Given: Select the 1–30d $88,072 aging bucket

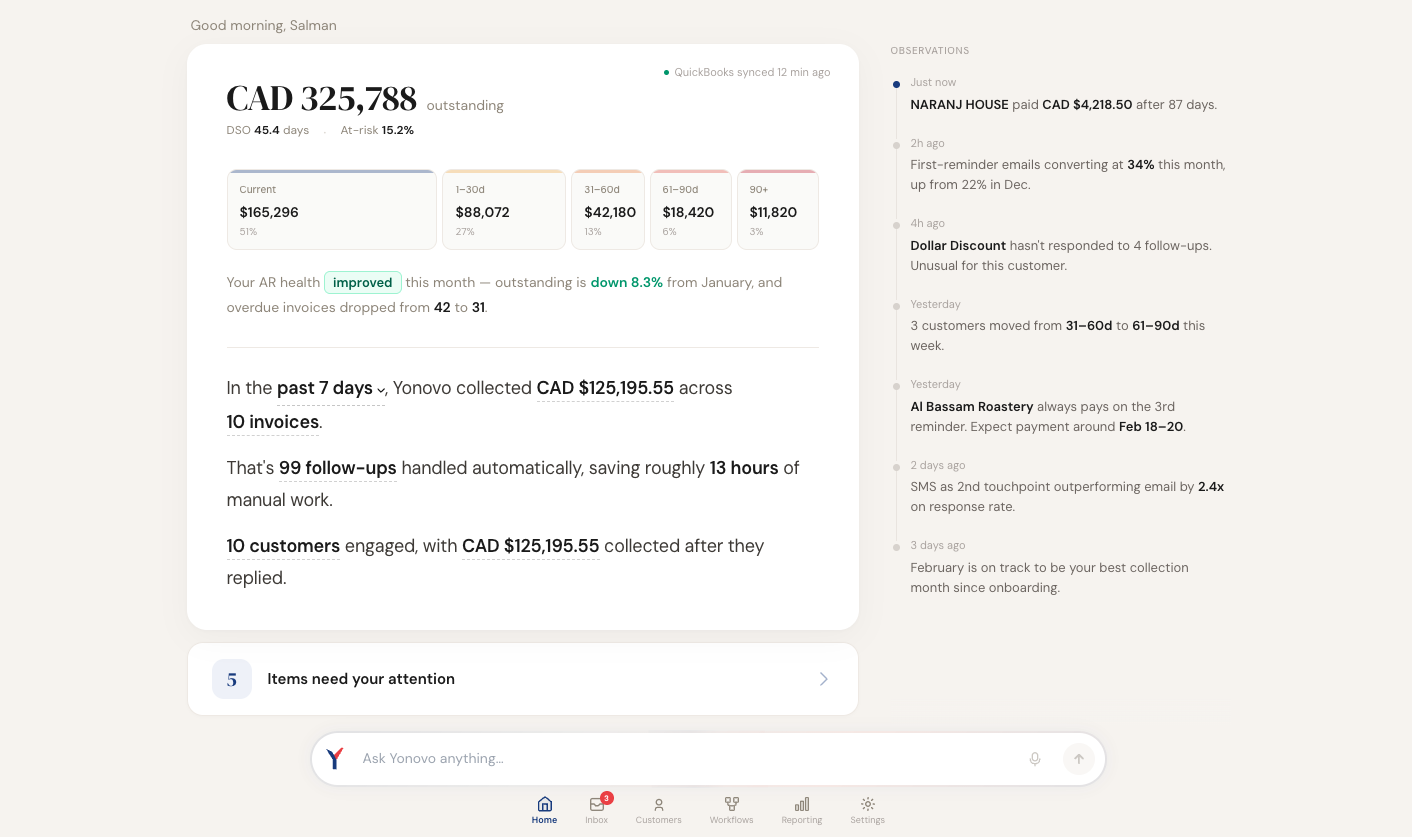Looking at the screenshot, I should click(504, 209).
